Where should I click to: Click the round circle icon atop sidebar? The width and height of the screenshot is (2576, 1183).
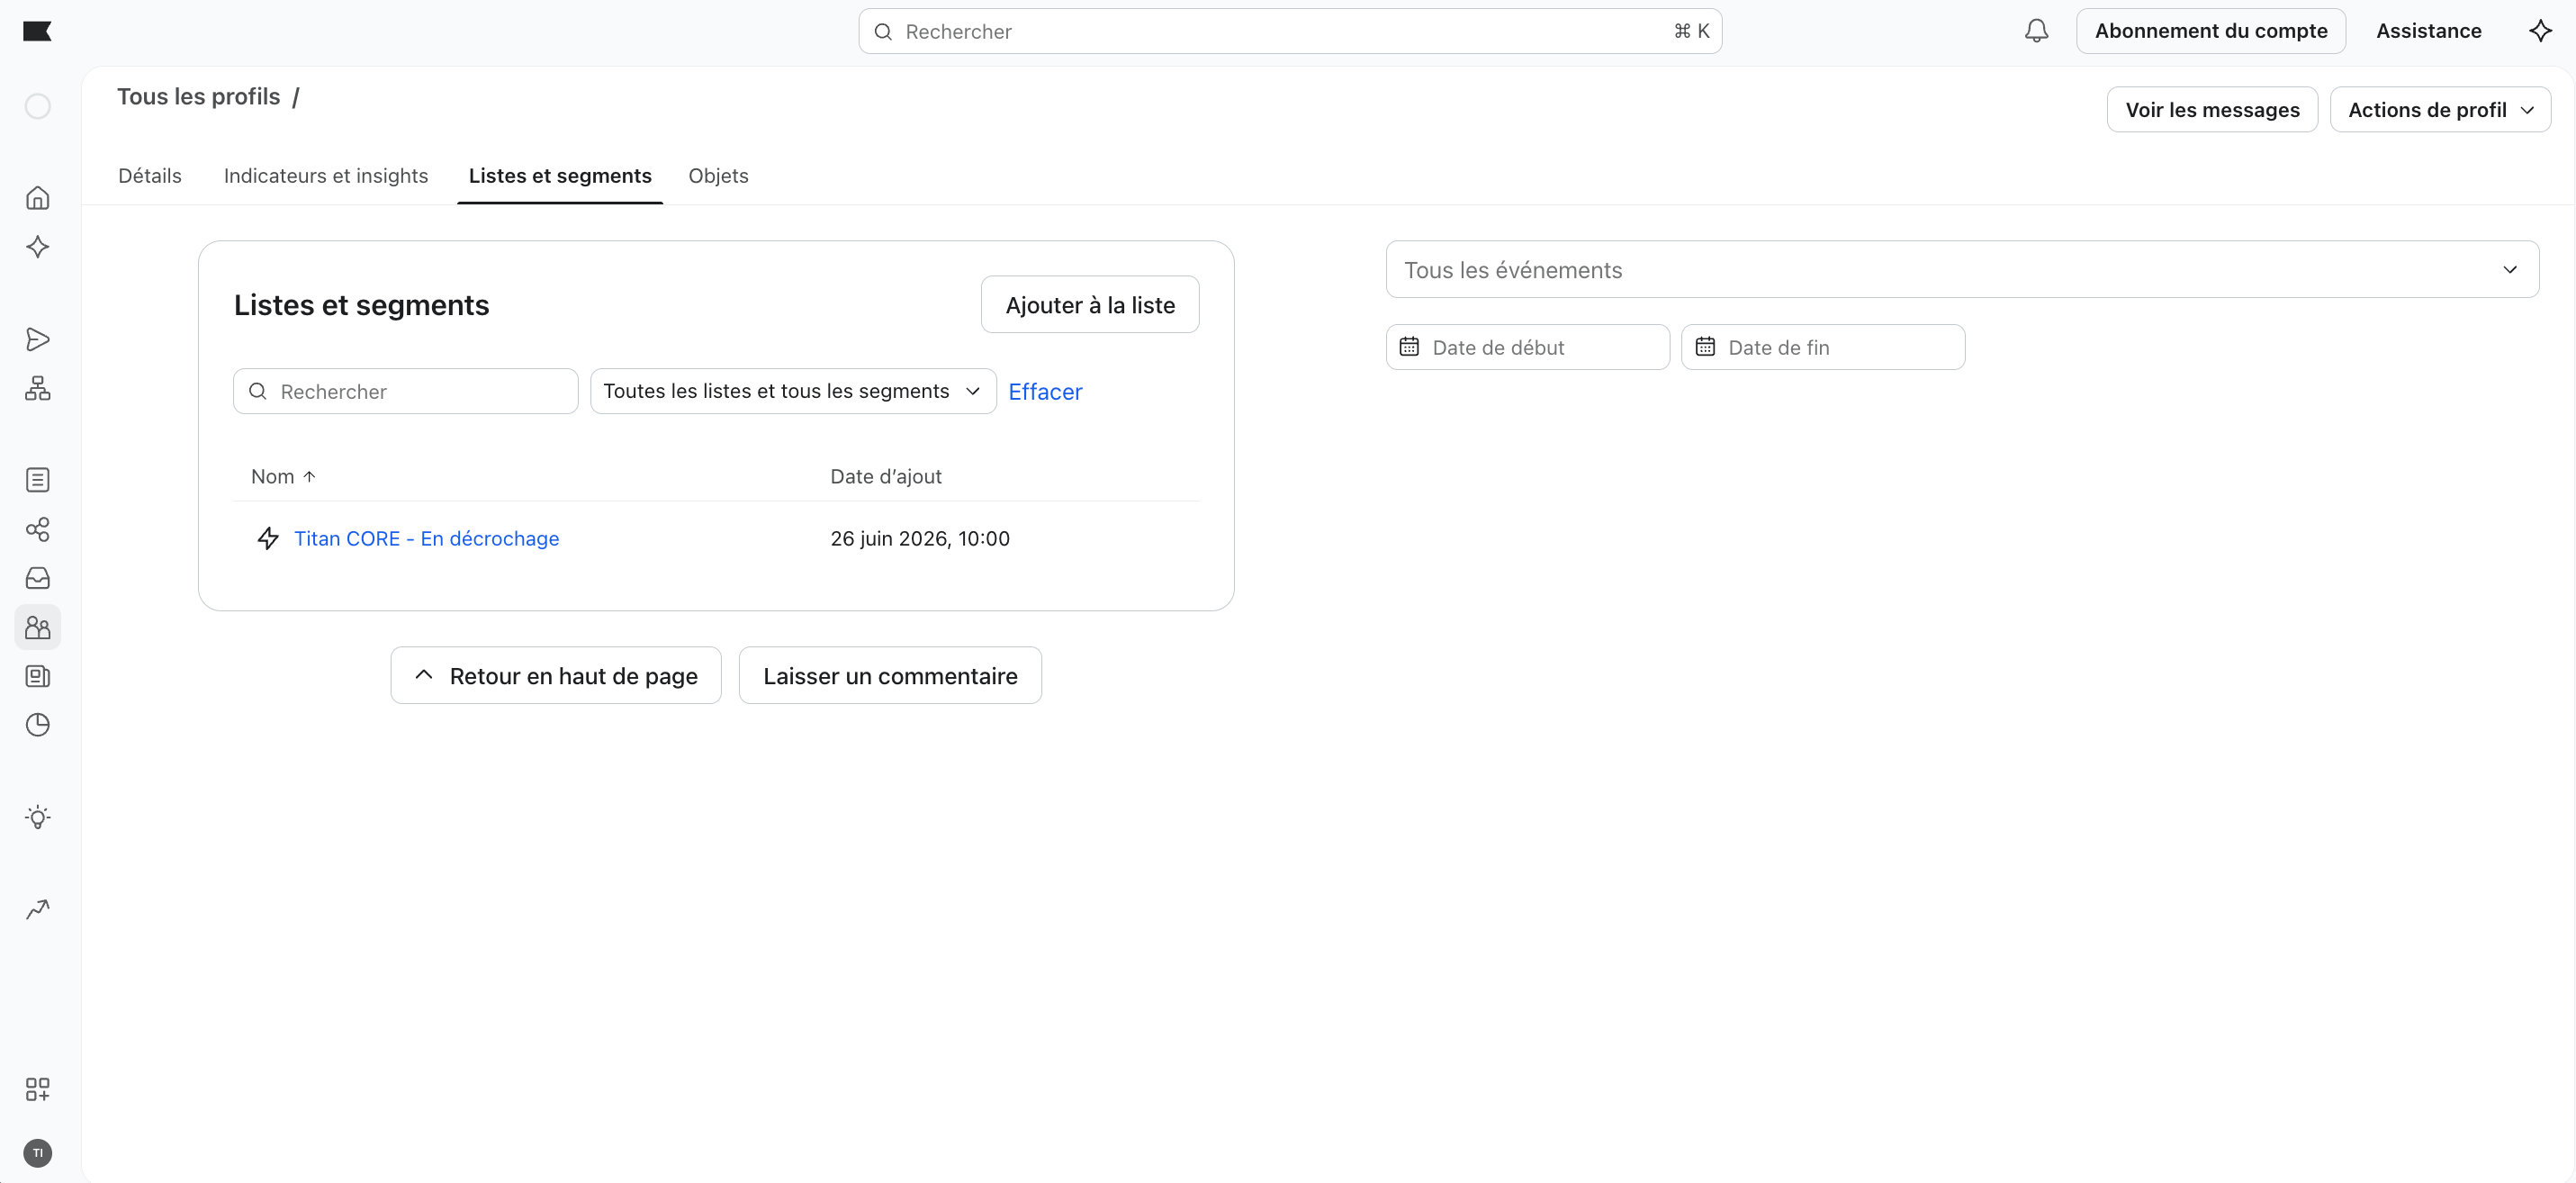(x=38, y=106)
